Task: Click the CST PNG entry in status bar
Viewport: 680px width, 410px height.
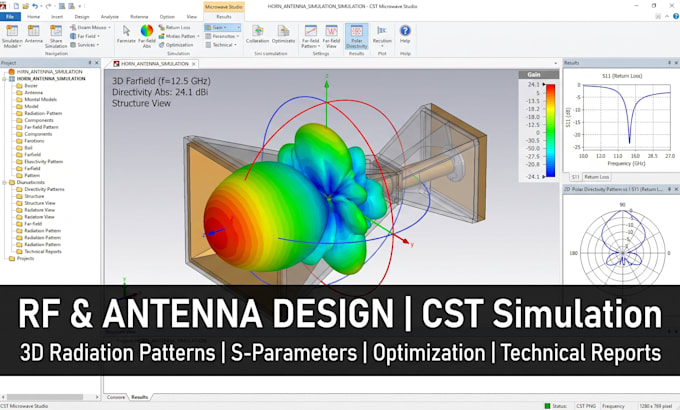Action: 586,406
